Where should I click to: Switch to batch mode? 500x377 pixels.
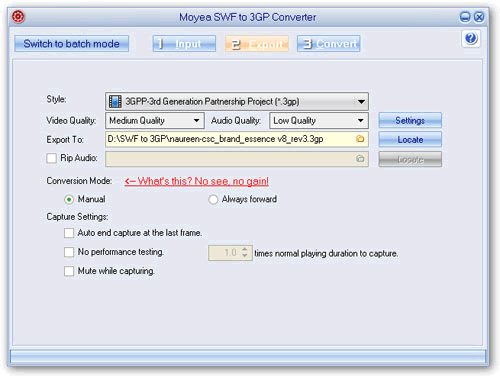click(71, 44)
